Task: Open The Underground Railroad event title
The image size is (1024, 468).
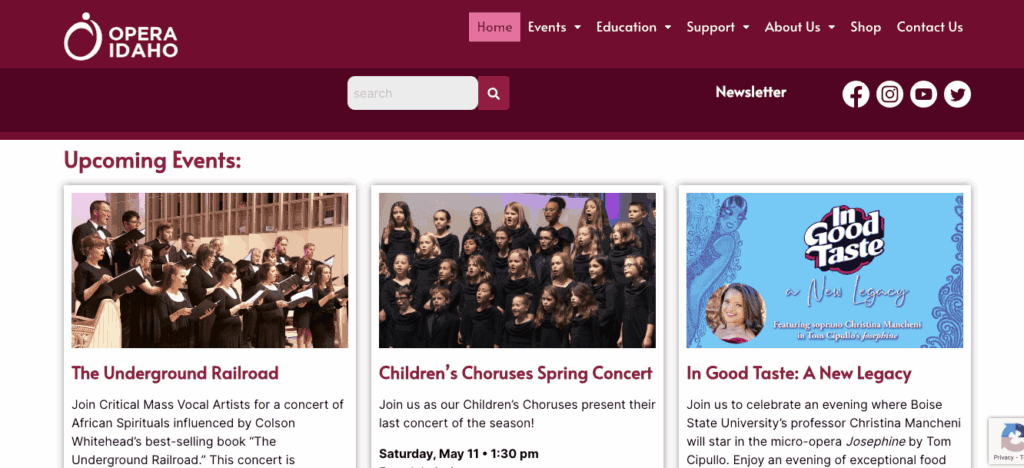Action: 175,373
